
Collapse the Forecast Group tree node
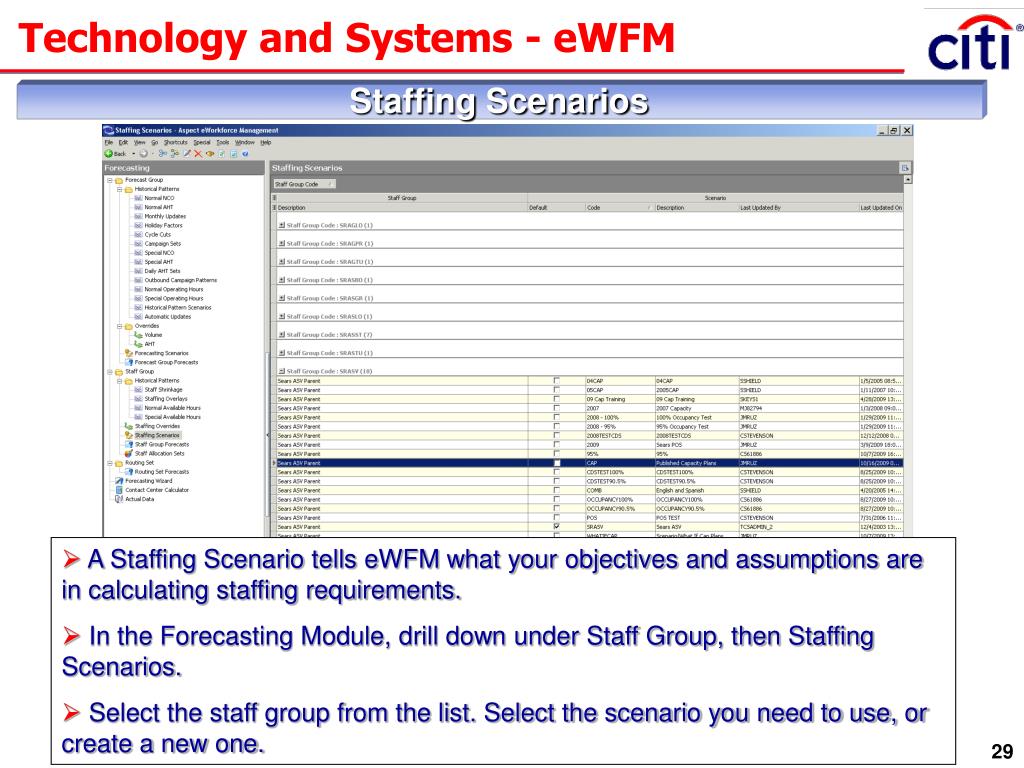tap(110, 180)
